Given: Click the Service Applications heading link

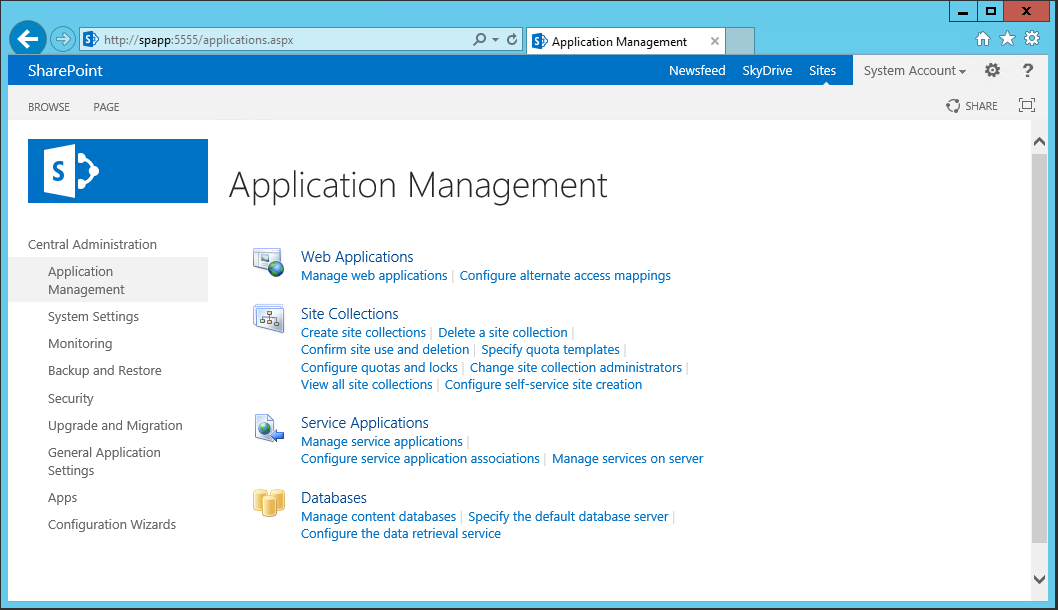Looking at the screenshot, I should coord(364,422).
